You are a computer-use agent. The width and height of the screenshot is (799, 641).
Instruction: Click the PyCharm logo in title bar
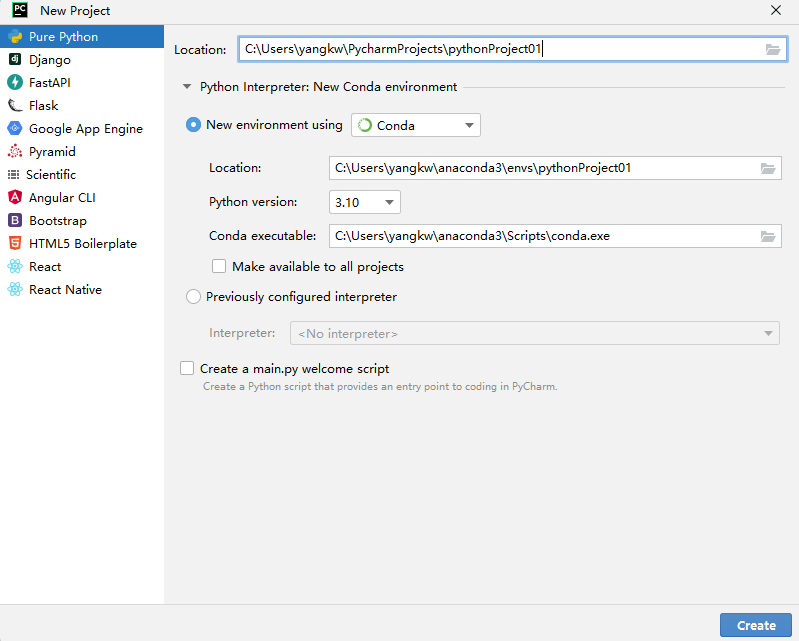point(20,10)
